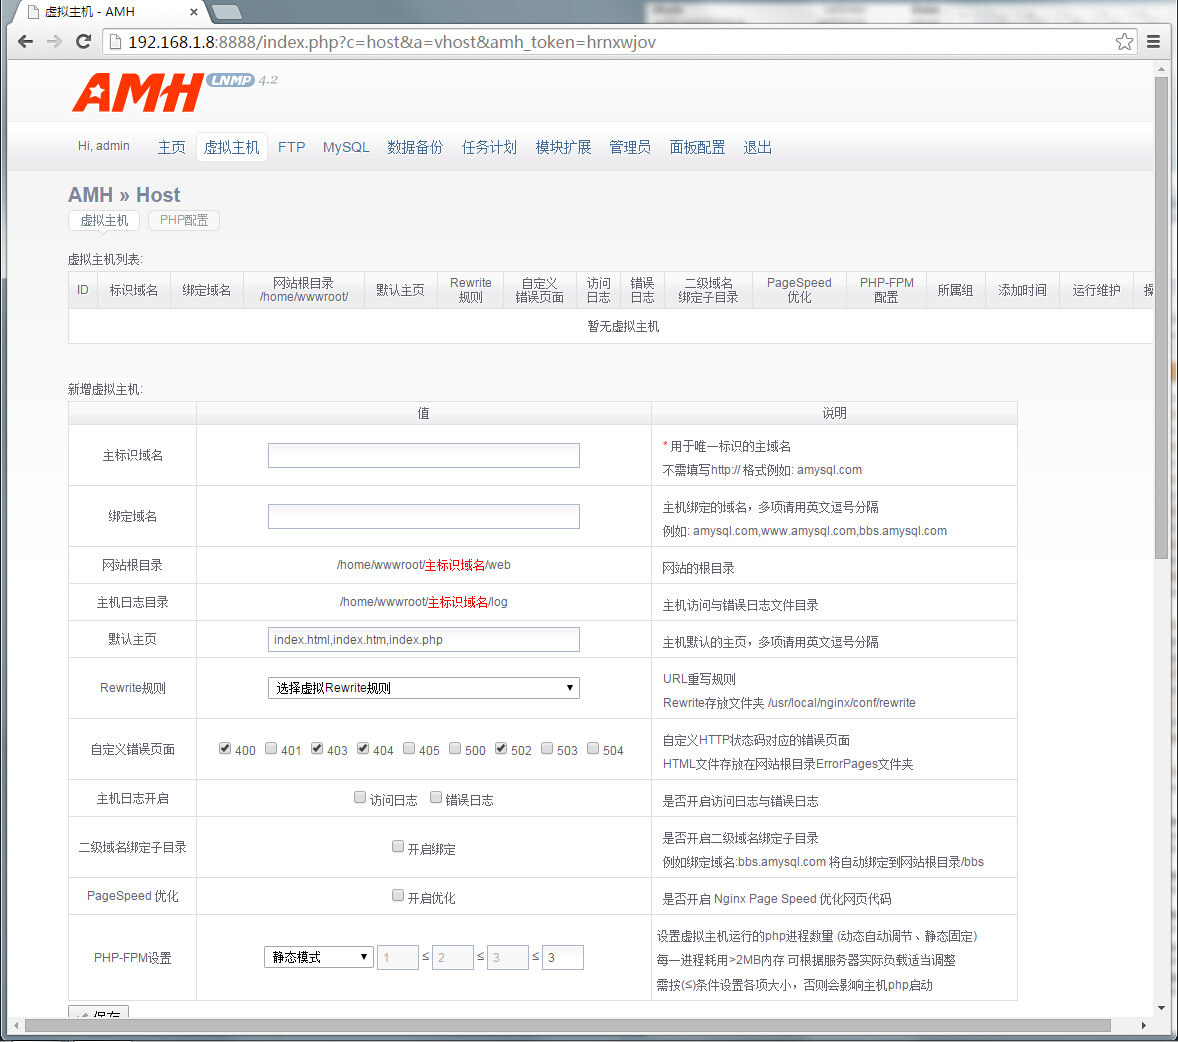Viewport: 1178px width, 1042px height.
Task: Focus the 主标识域名 input field
Action: [x=424, y=455]
